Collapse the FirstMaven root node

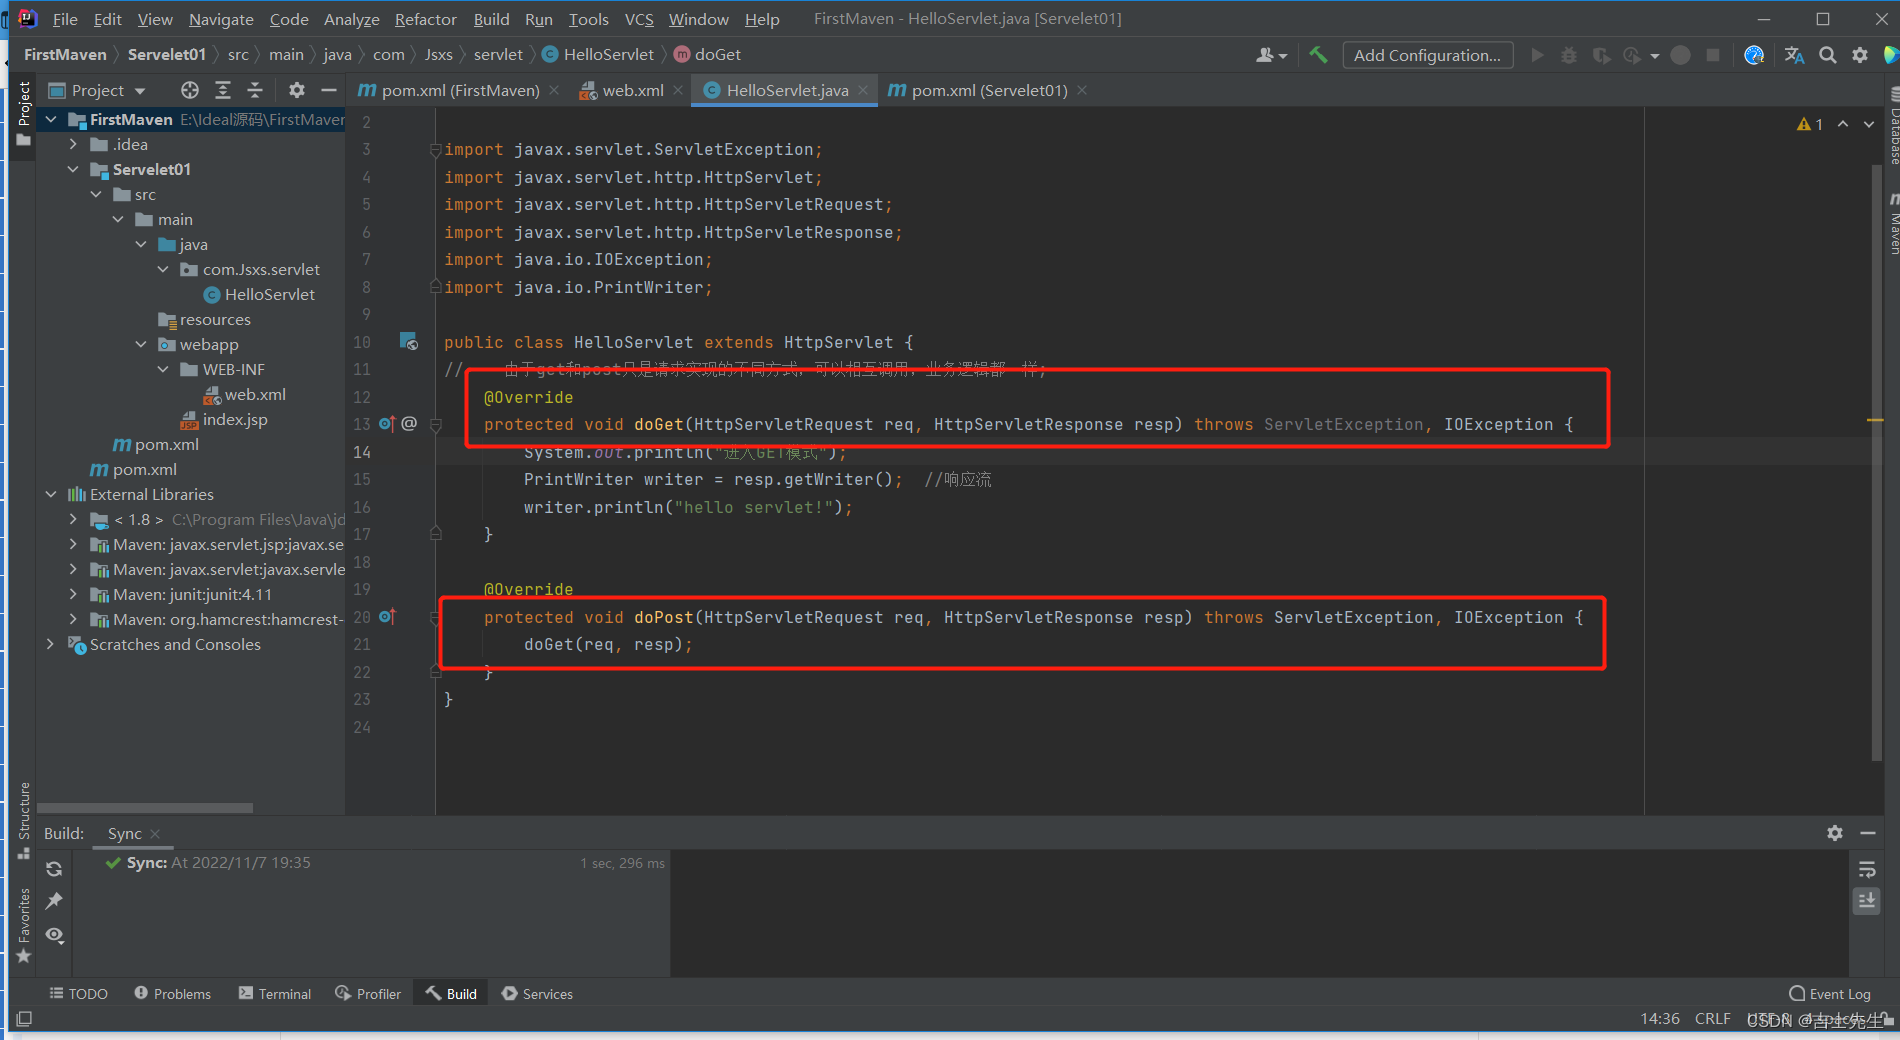pyautogui.click(x=51, y=119)
